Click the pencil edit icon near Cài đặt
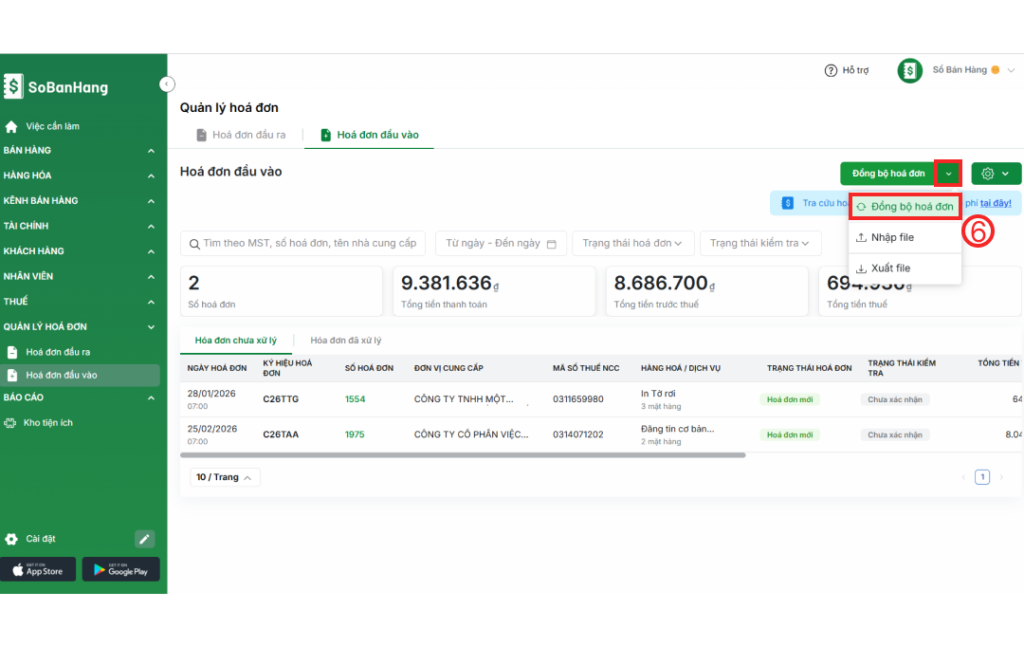The image size is (1024, 647). [x=145, y=539]
